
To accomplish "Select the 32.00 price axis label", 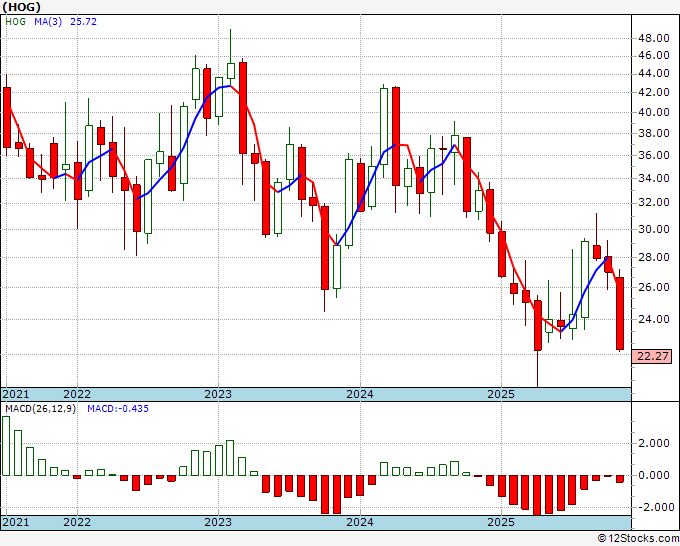I will [x=654, y=203].
